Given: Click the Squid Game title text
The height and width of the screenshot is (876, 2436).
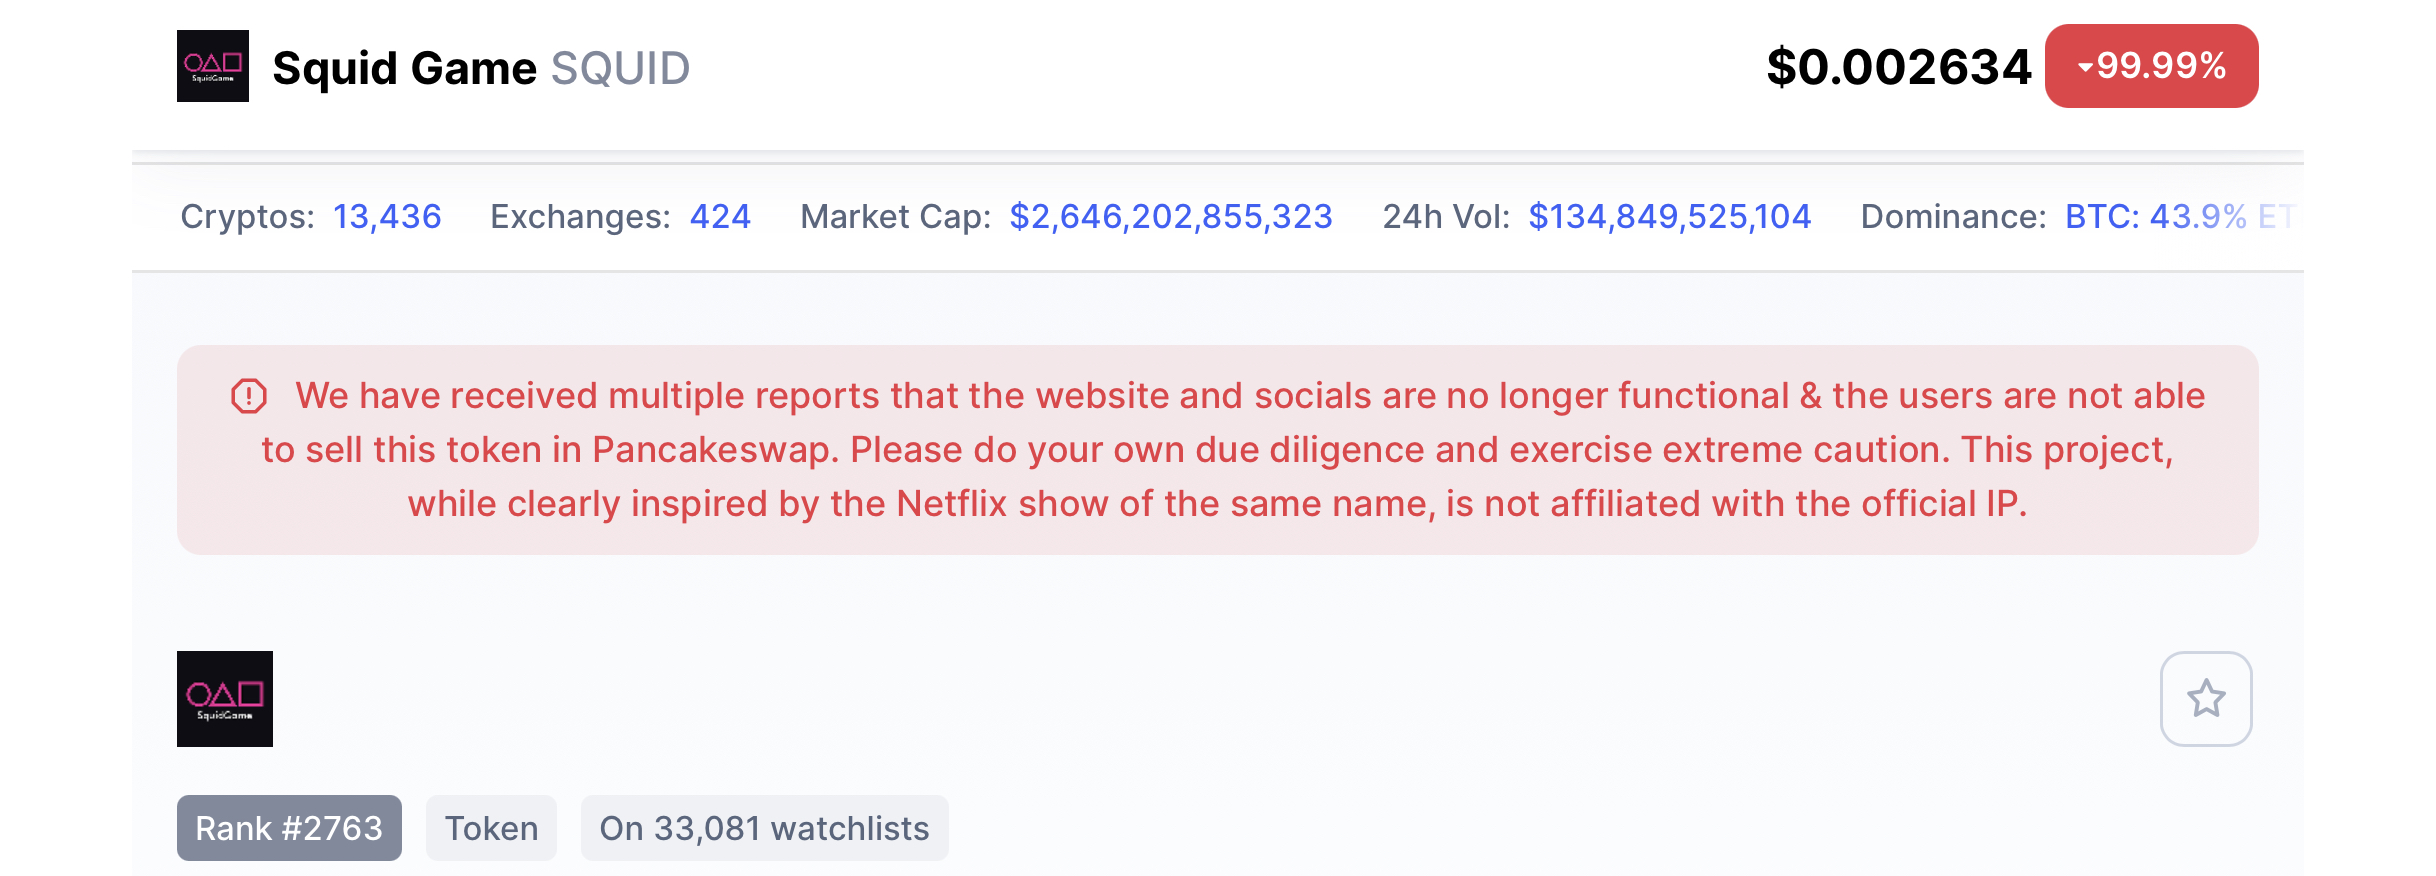Looking at the screenshot, I should tap(405, 68).
